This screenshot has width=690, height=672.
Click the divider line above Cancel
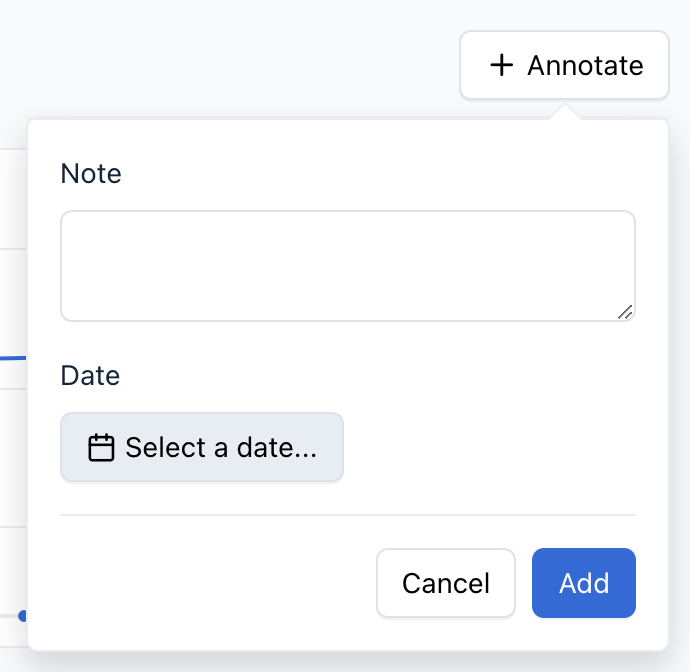tap(347, 515)
